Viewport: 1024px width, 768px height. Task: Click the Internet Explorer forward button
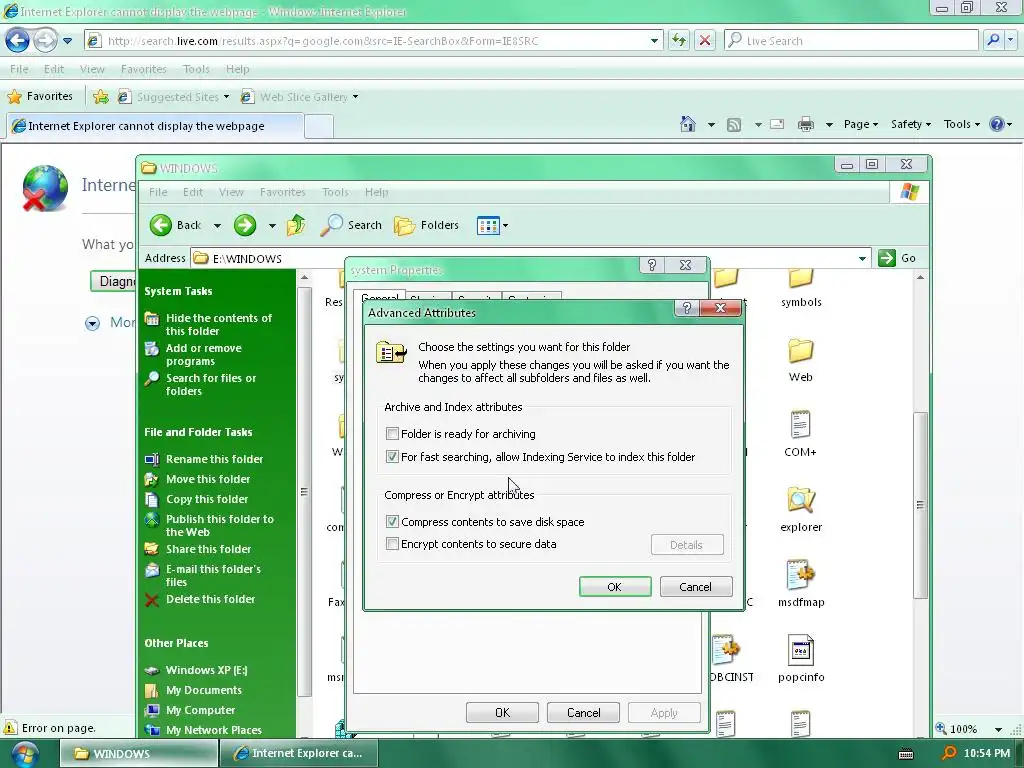(44, 40)
